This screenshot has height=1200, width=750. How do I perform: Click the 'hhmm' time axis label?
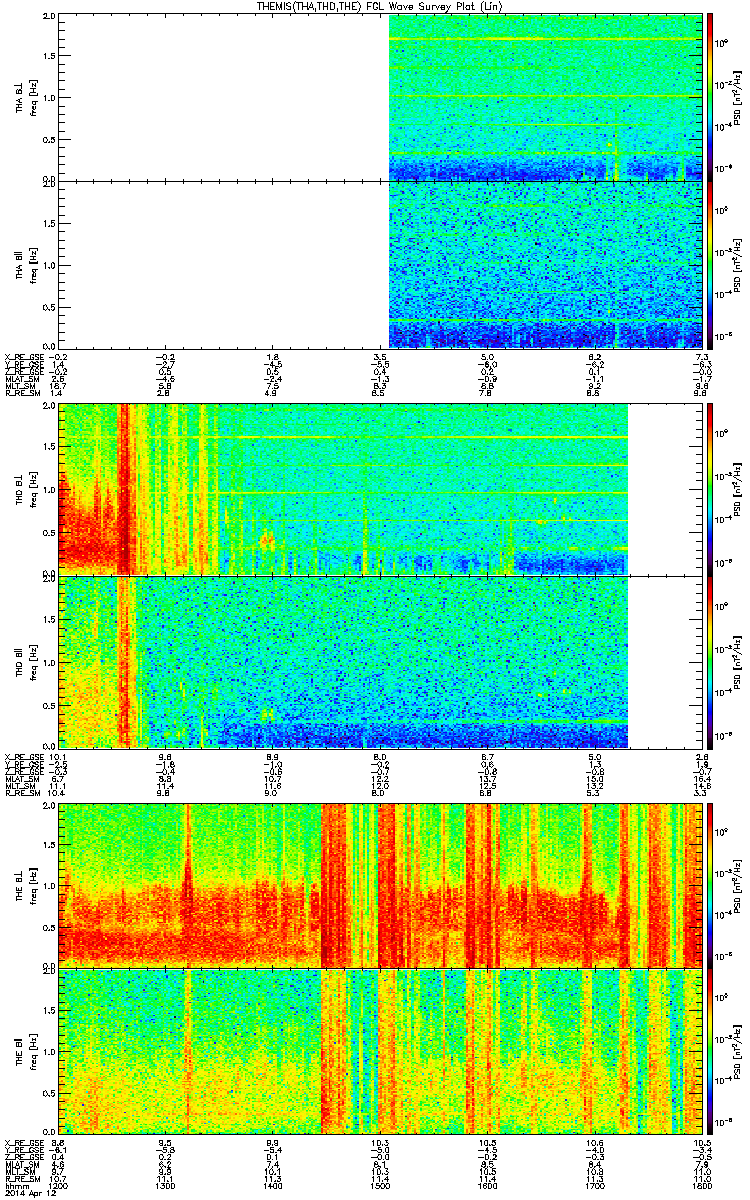tap(15, 1186)
